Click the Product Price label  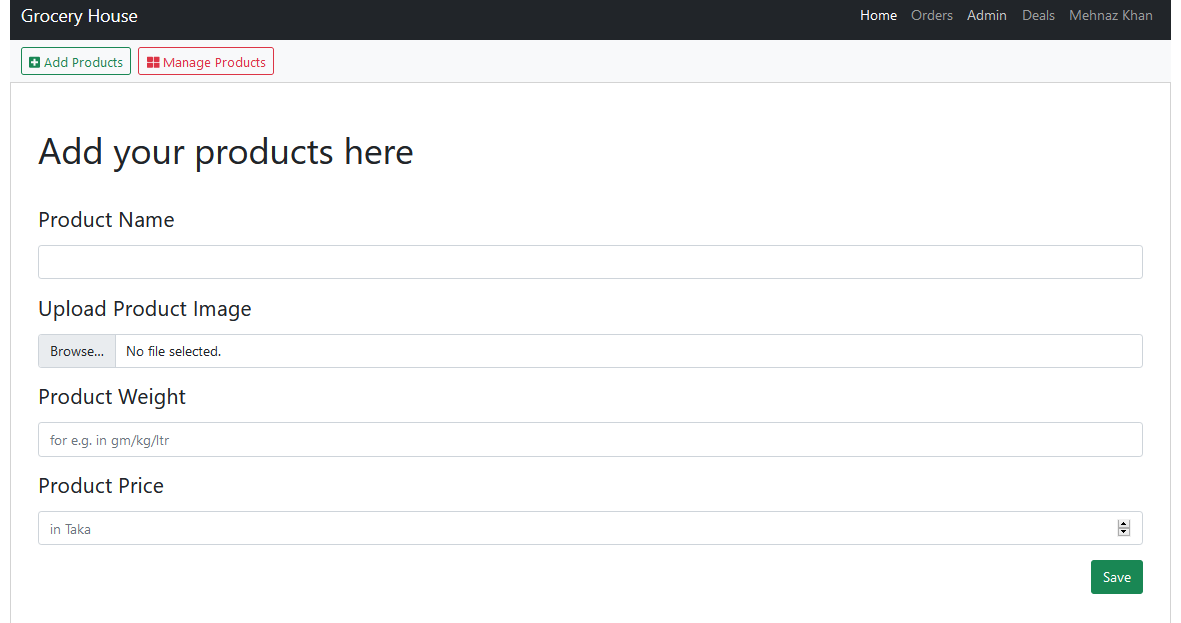click(x=101, y=486)
